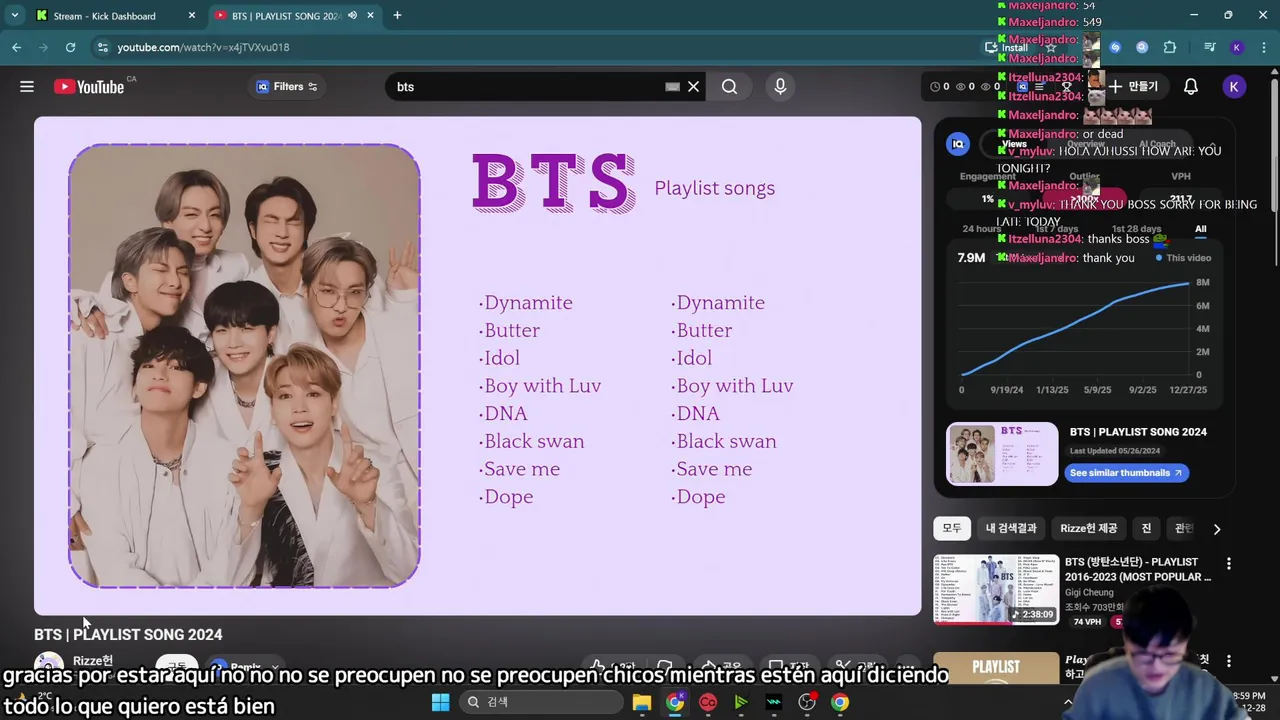Open the Gigi Cheung BTS playlist video thumbnail
Image resolution: width=1280 pixels, height=720 pixels.
996,589
